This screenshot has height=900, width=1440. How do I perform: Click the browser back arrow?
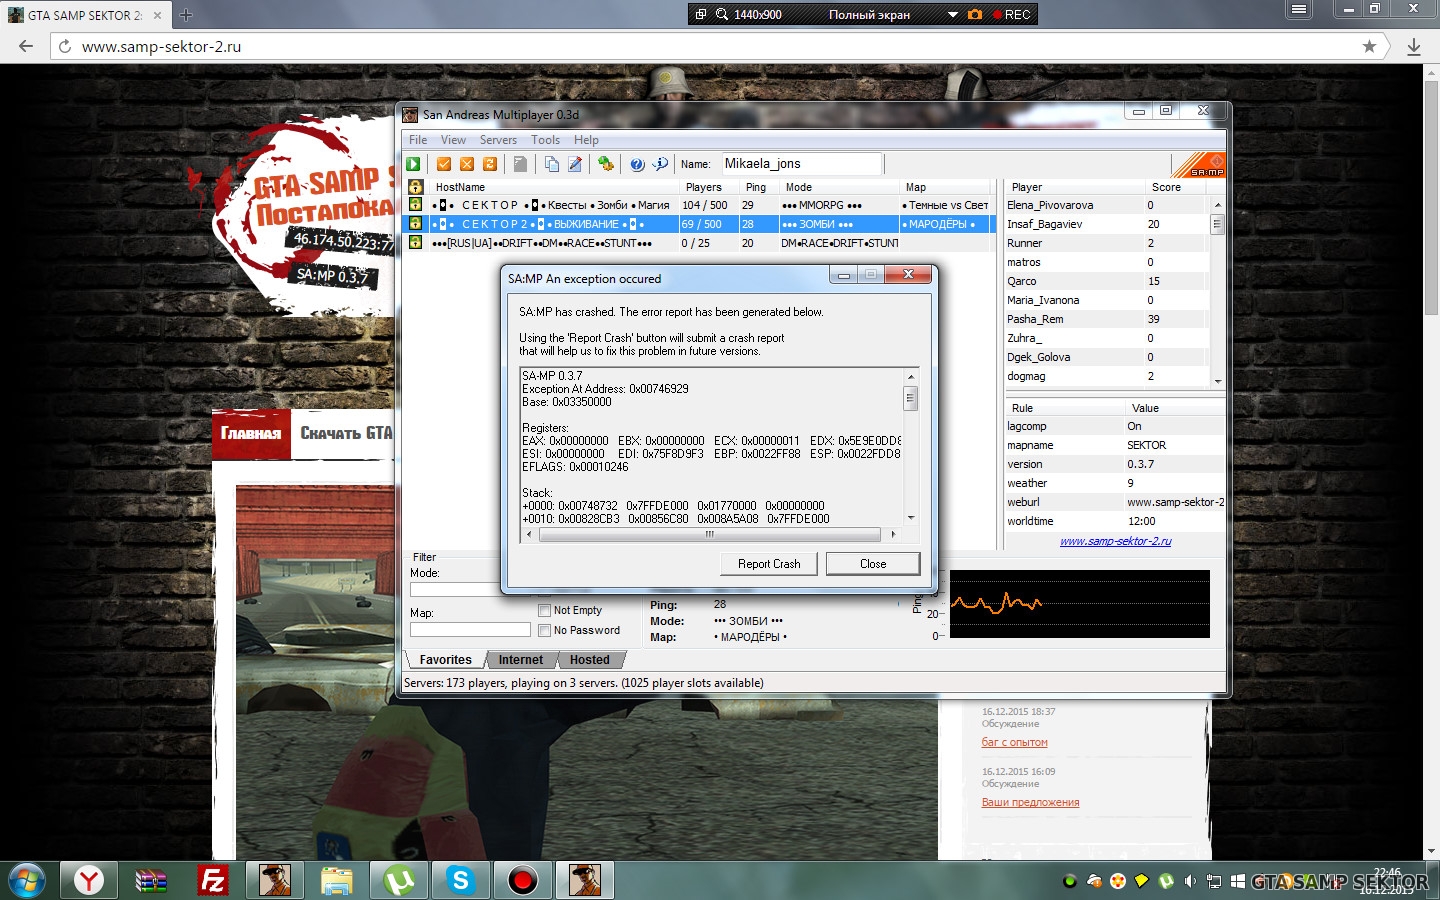(x=26, y=46)
